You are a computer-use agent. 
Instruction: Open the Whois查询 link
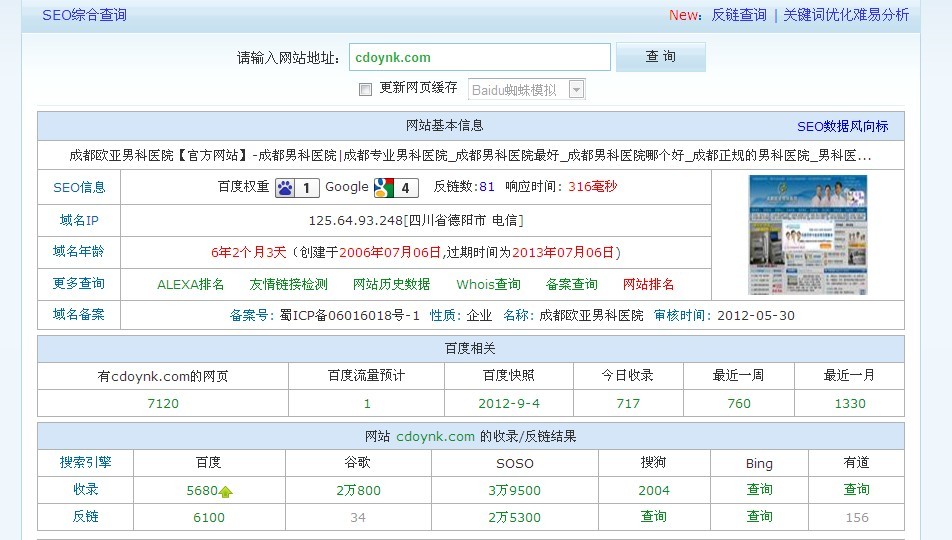488,284
